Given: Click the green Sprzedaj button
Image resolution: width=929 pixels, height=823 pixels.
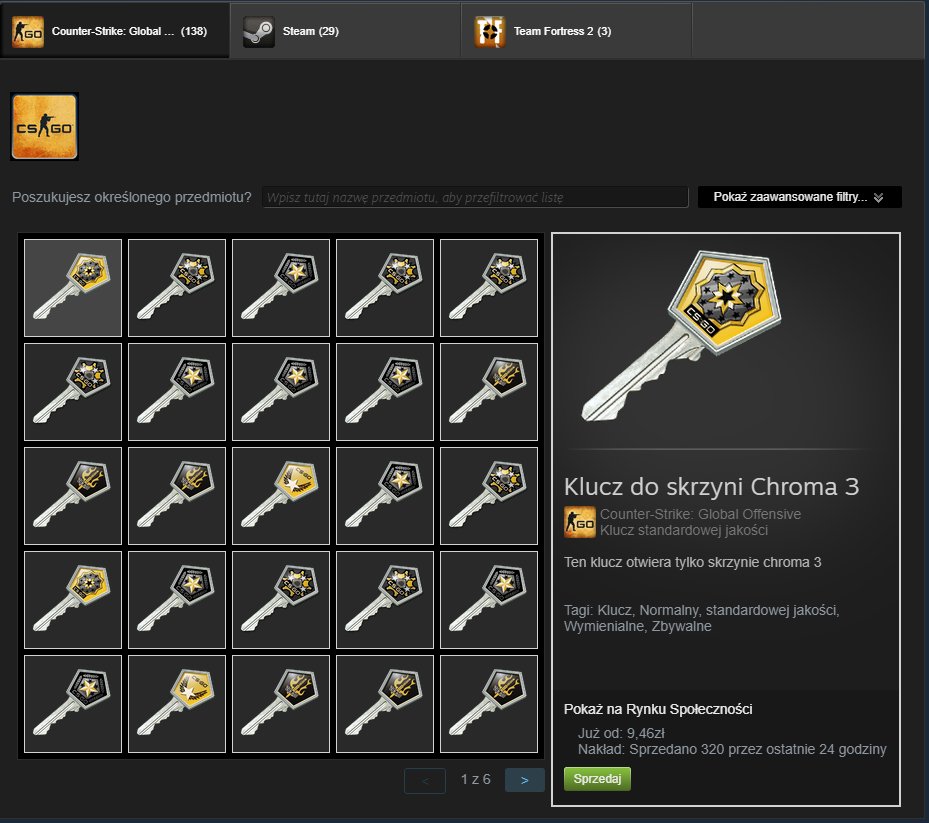Looking at the screenshot, I should coord(597,779).
